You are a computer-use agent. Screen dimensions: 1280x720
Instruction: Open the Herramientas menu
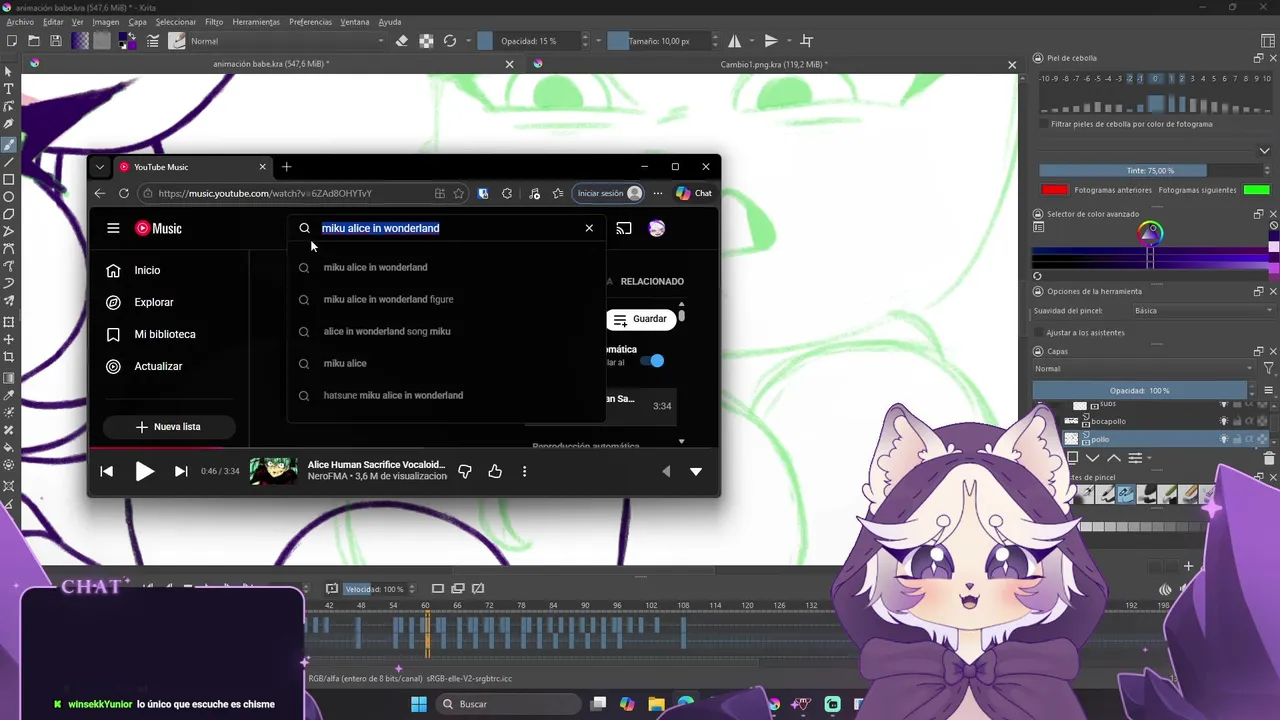(x=256, y=22)
